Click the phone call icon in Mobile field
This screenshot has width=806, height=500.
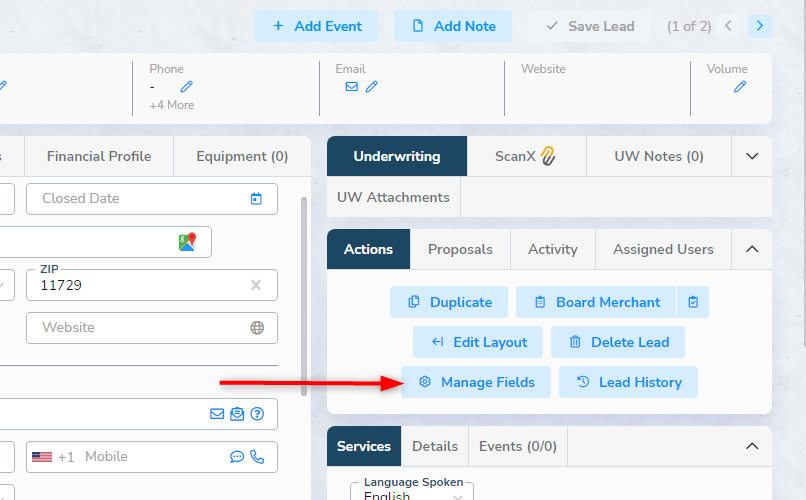tap(257, 456)
